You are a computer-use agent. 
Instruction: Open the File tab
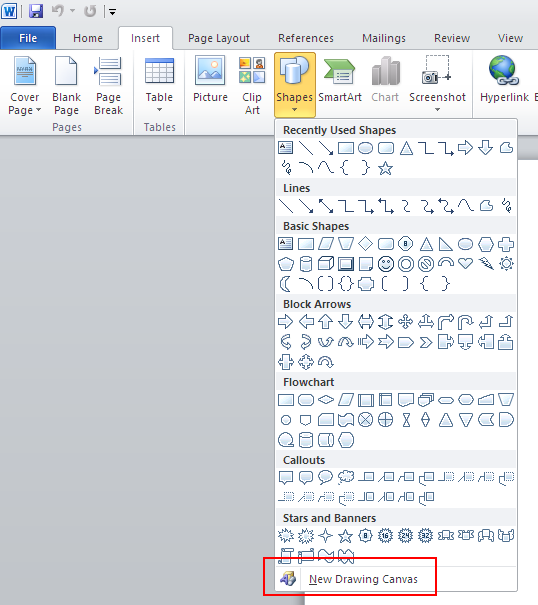click(x=28, y=38)
